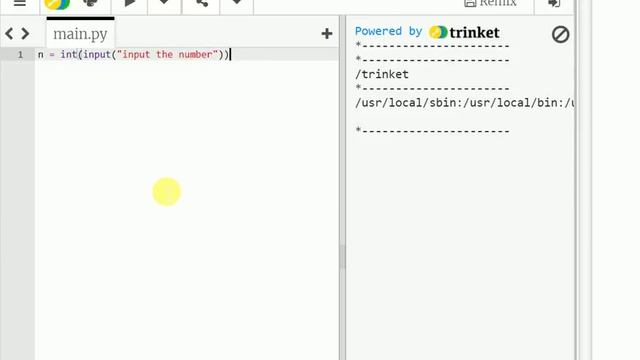
Task: Click the Remix button
Action: 491,3
